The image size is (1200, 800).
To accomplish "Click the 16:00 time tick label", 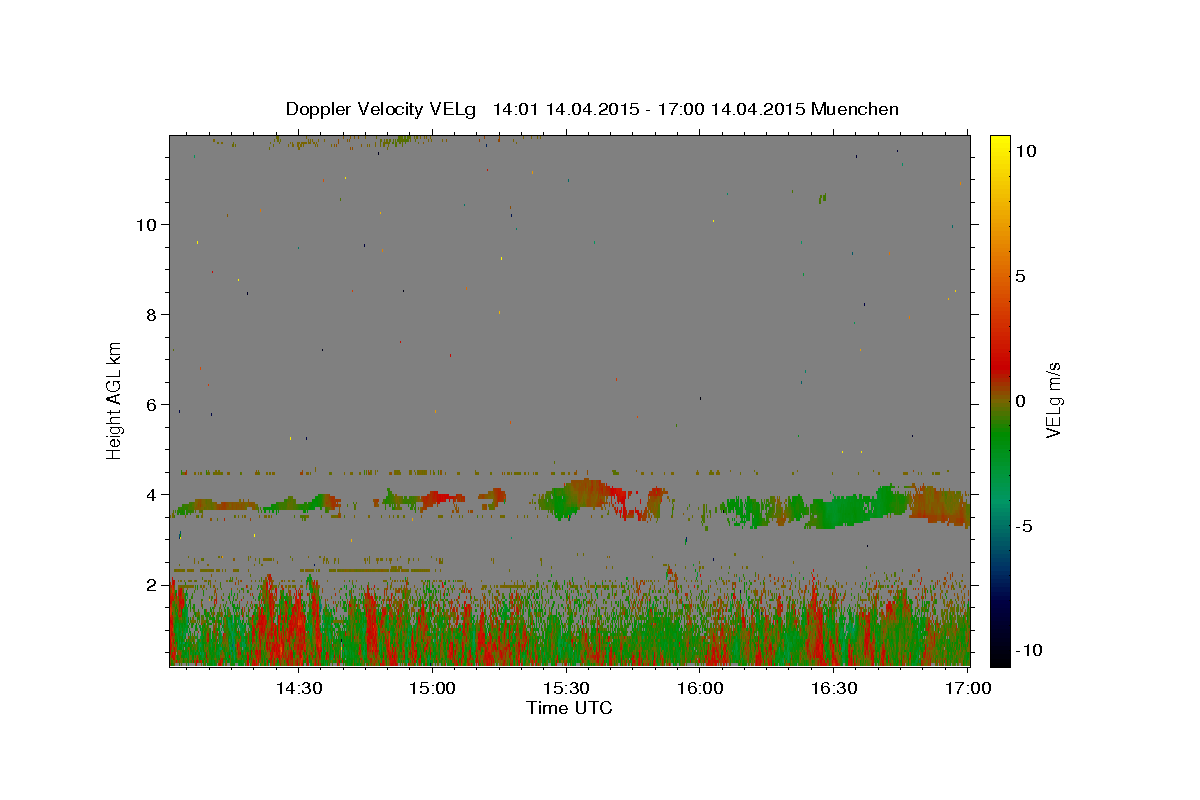I will [700, 688].
